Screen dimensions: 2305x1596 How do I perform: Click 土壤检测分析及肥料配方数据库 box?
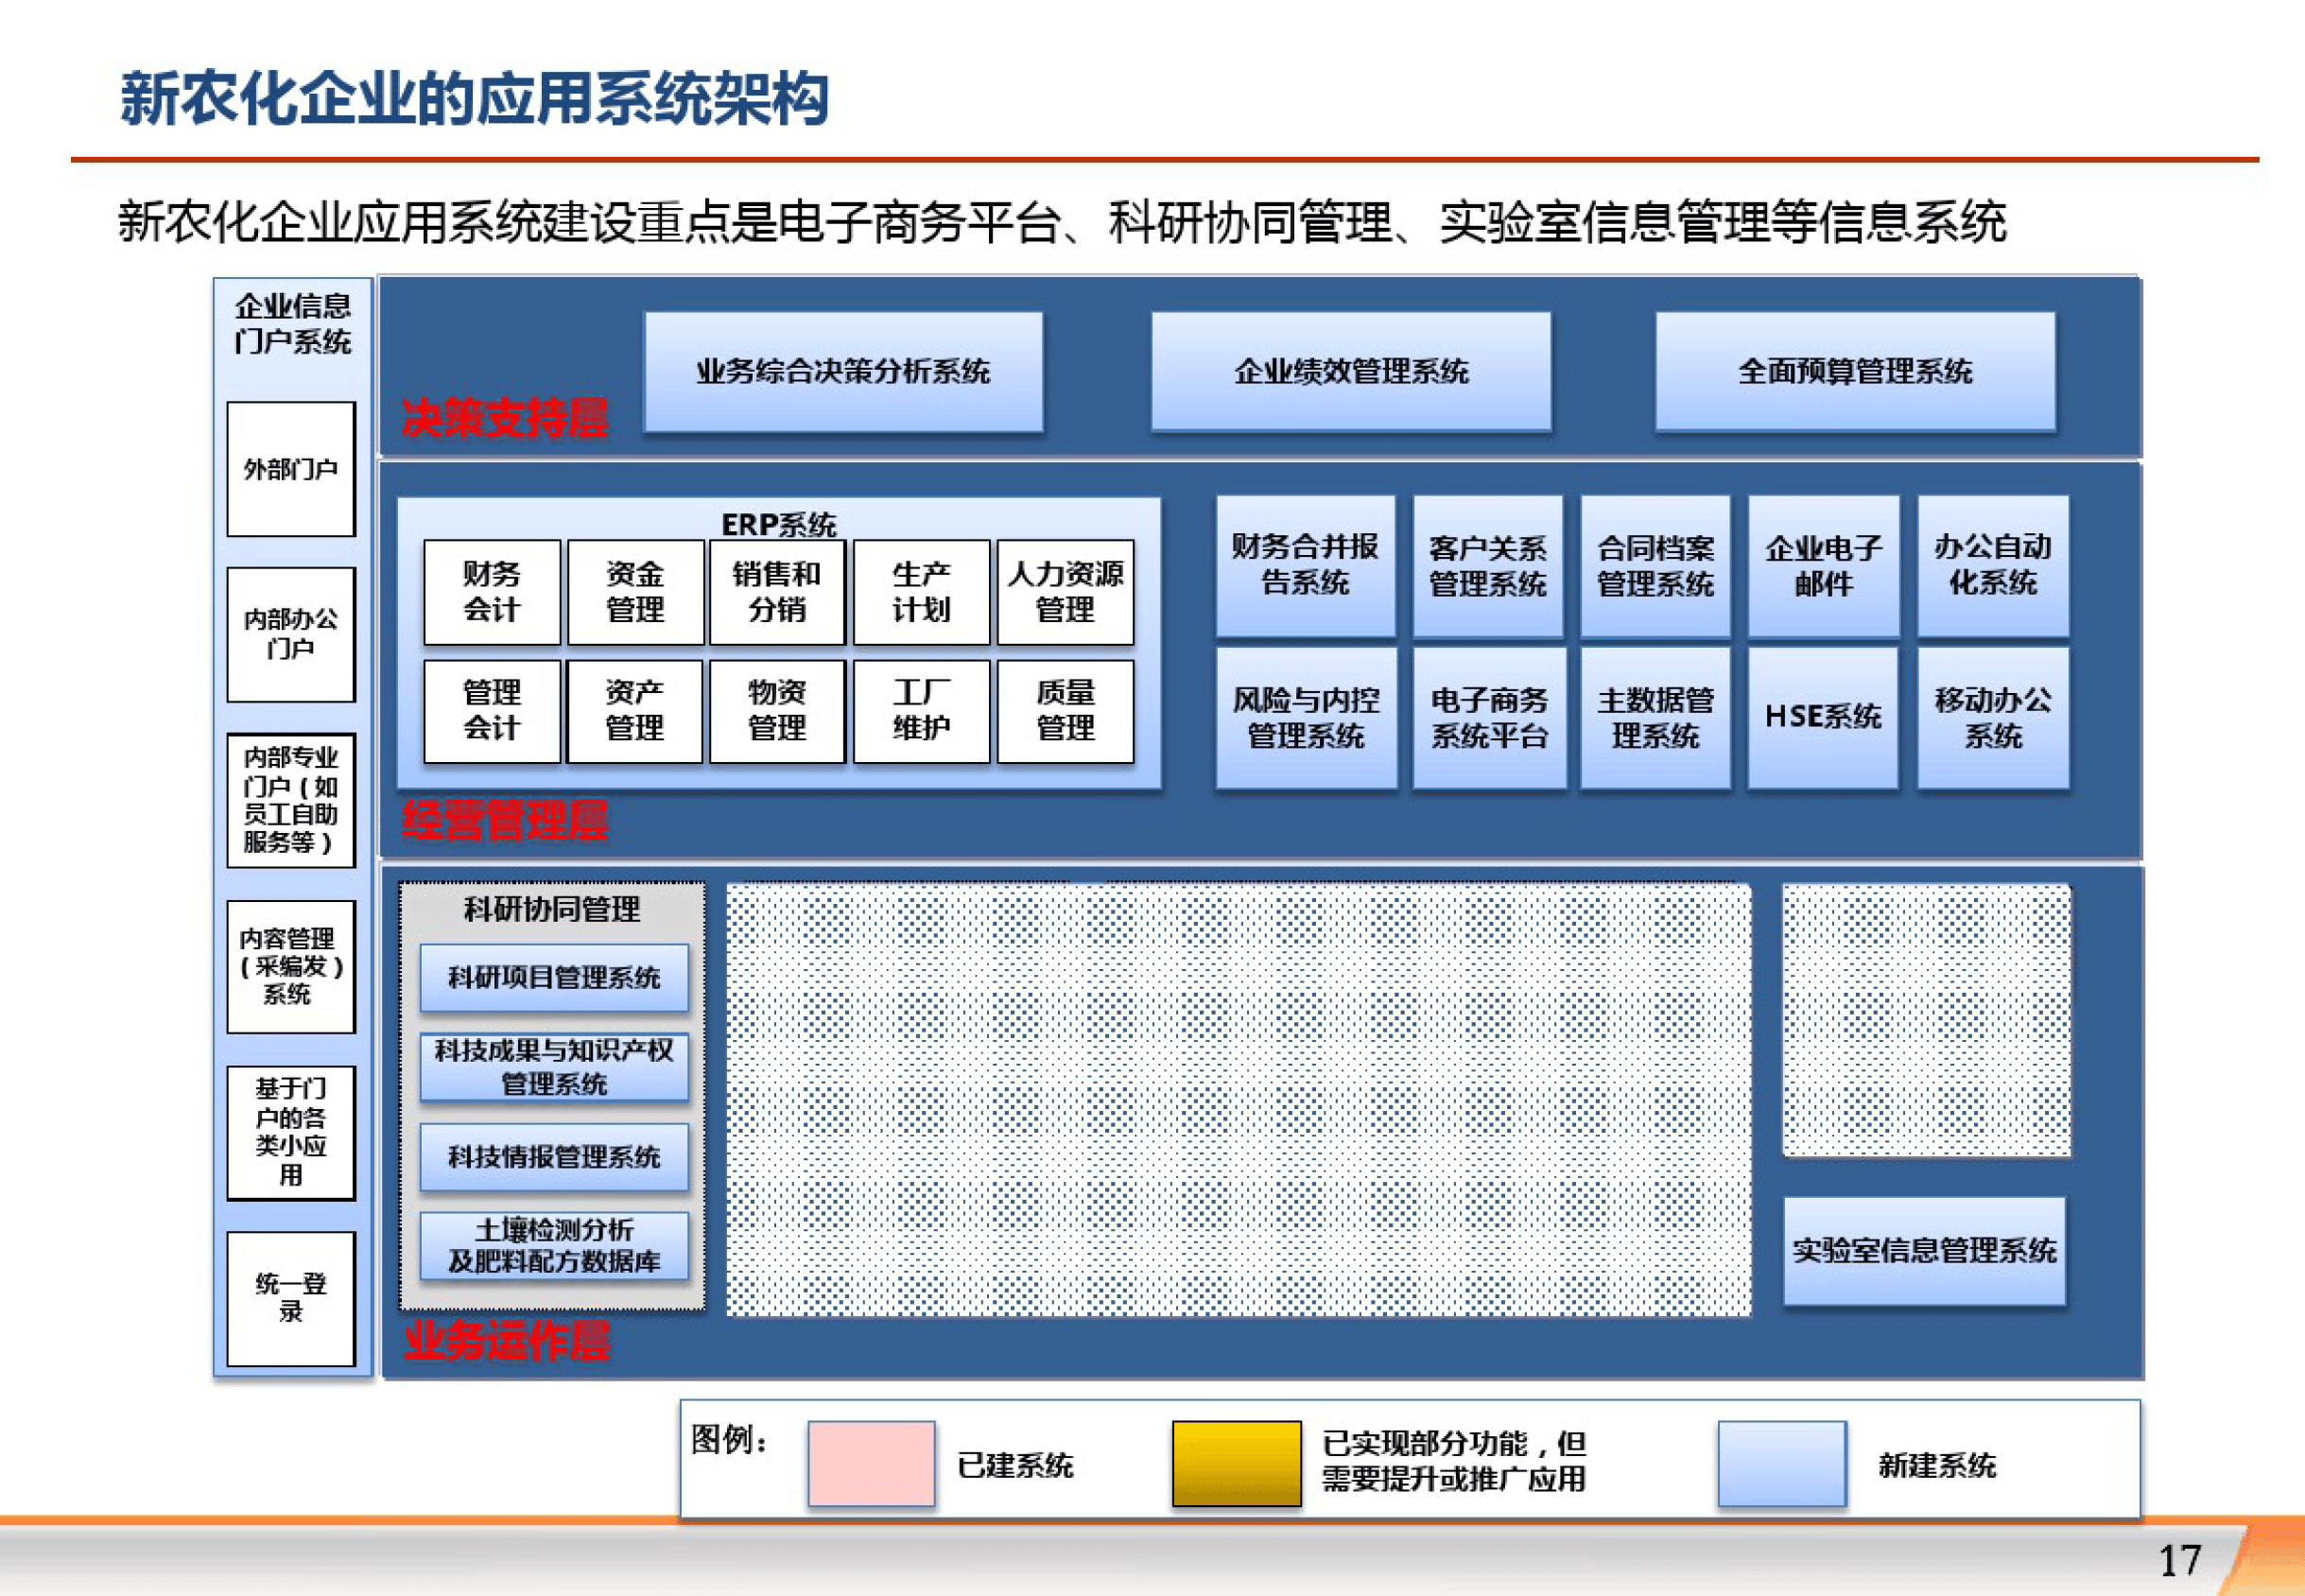click(x=554, y=1246)
